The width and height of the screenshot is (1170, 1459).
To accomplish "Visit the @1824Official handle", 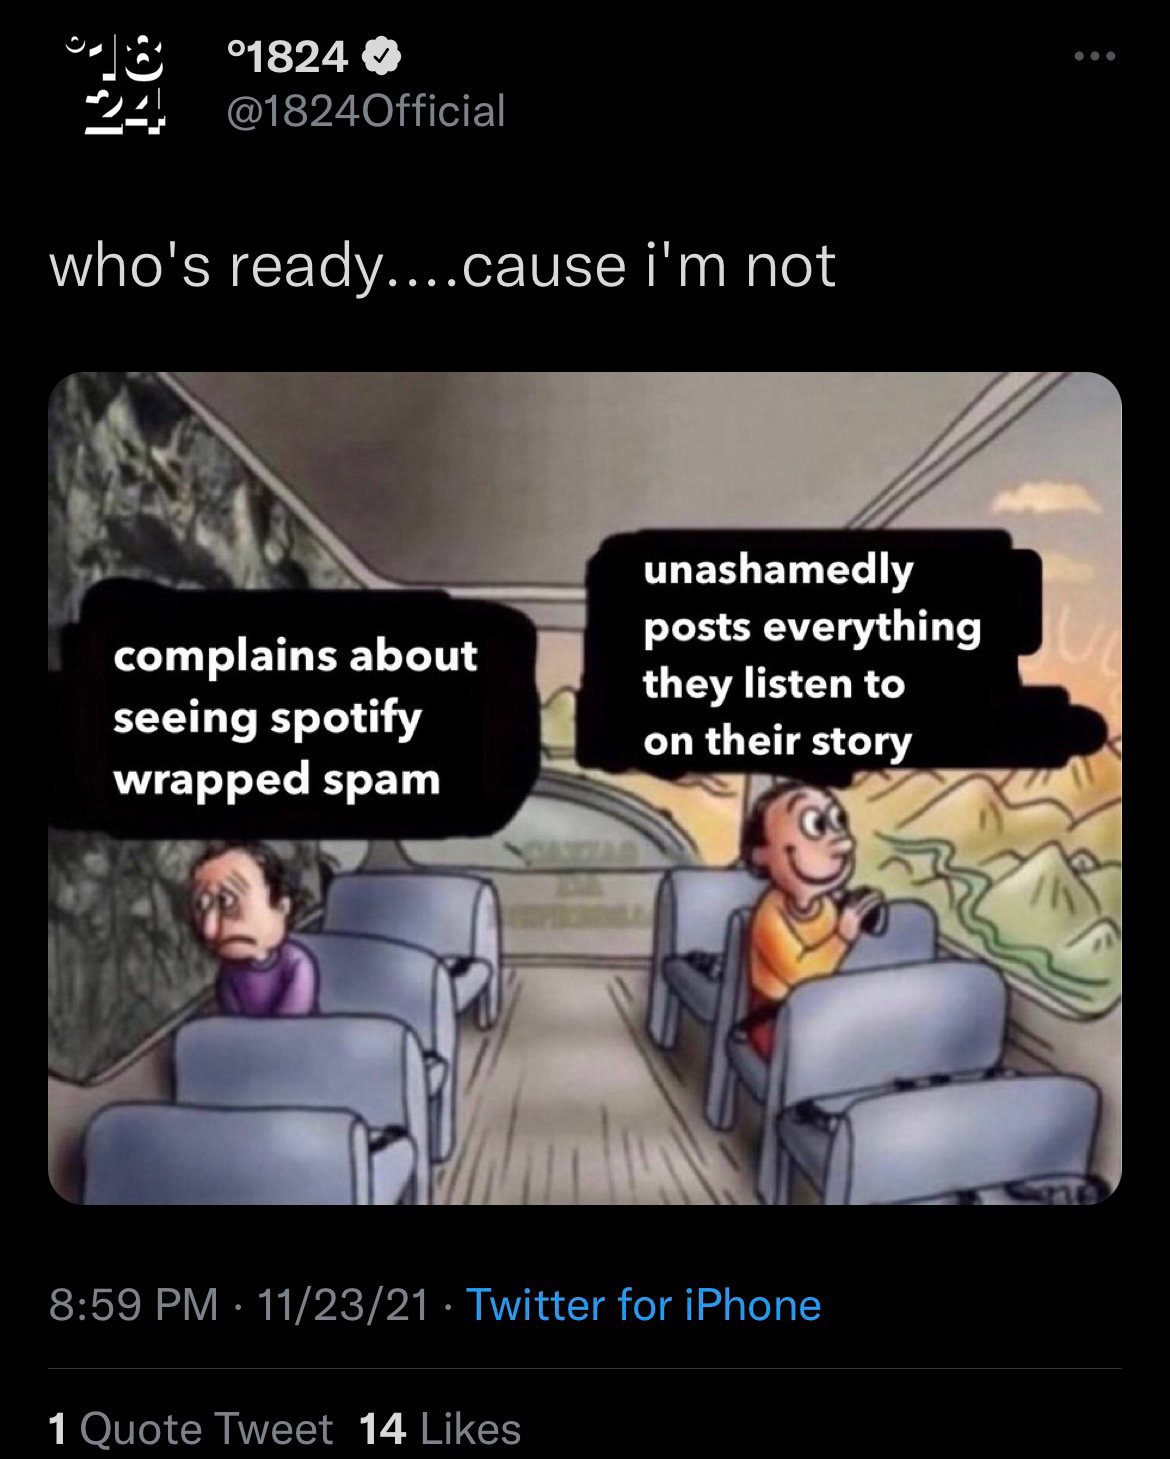I will [x=367, y=111].
